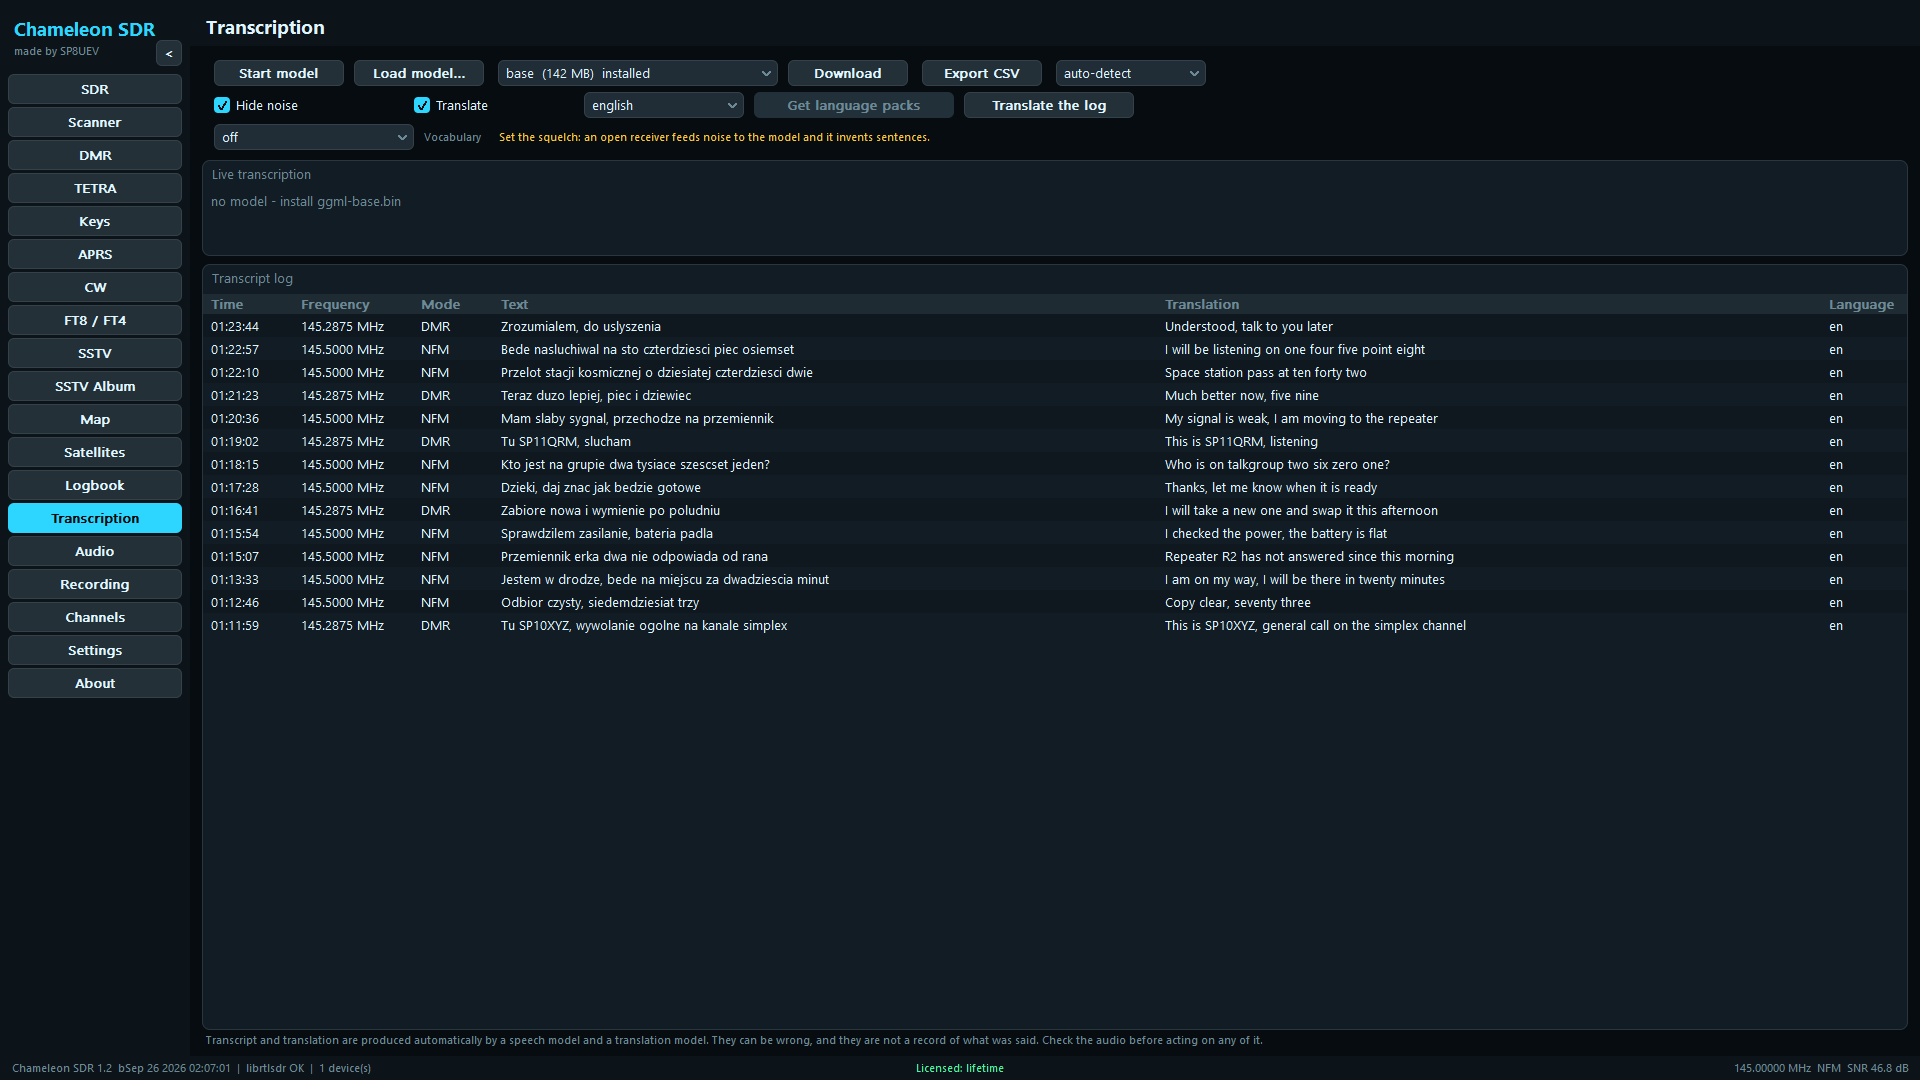
Task: Select log row 'Zrozumialem, do uslyszenia'
Action: 1054,327
